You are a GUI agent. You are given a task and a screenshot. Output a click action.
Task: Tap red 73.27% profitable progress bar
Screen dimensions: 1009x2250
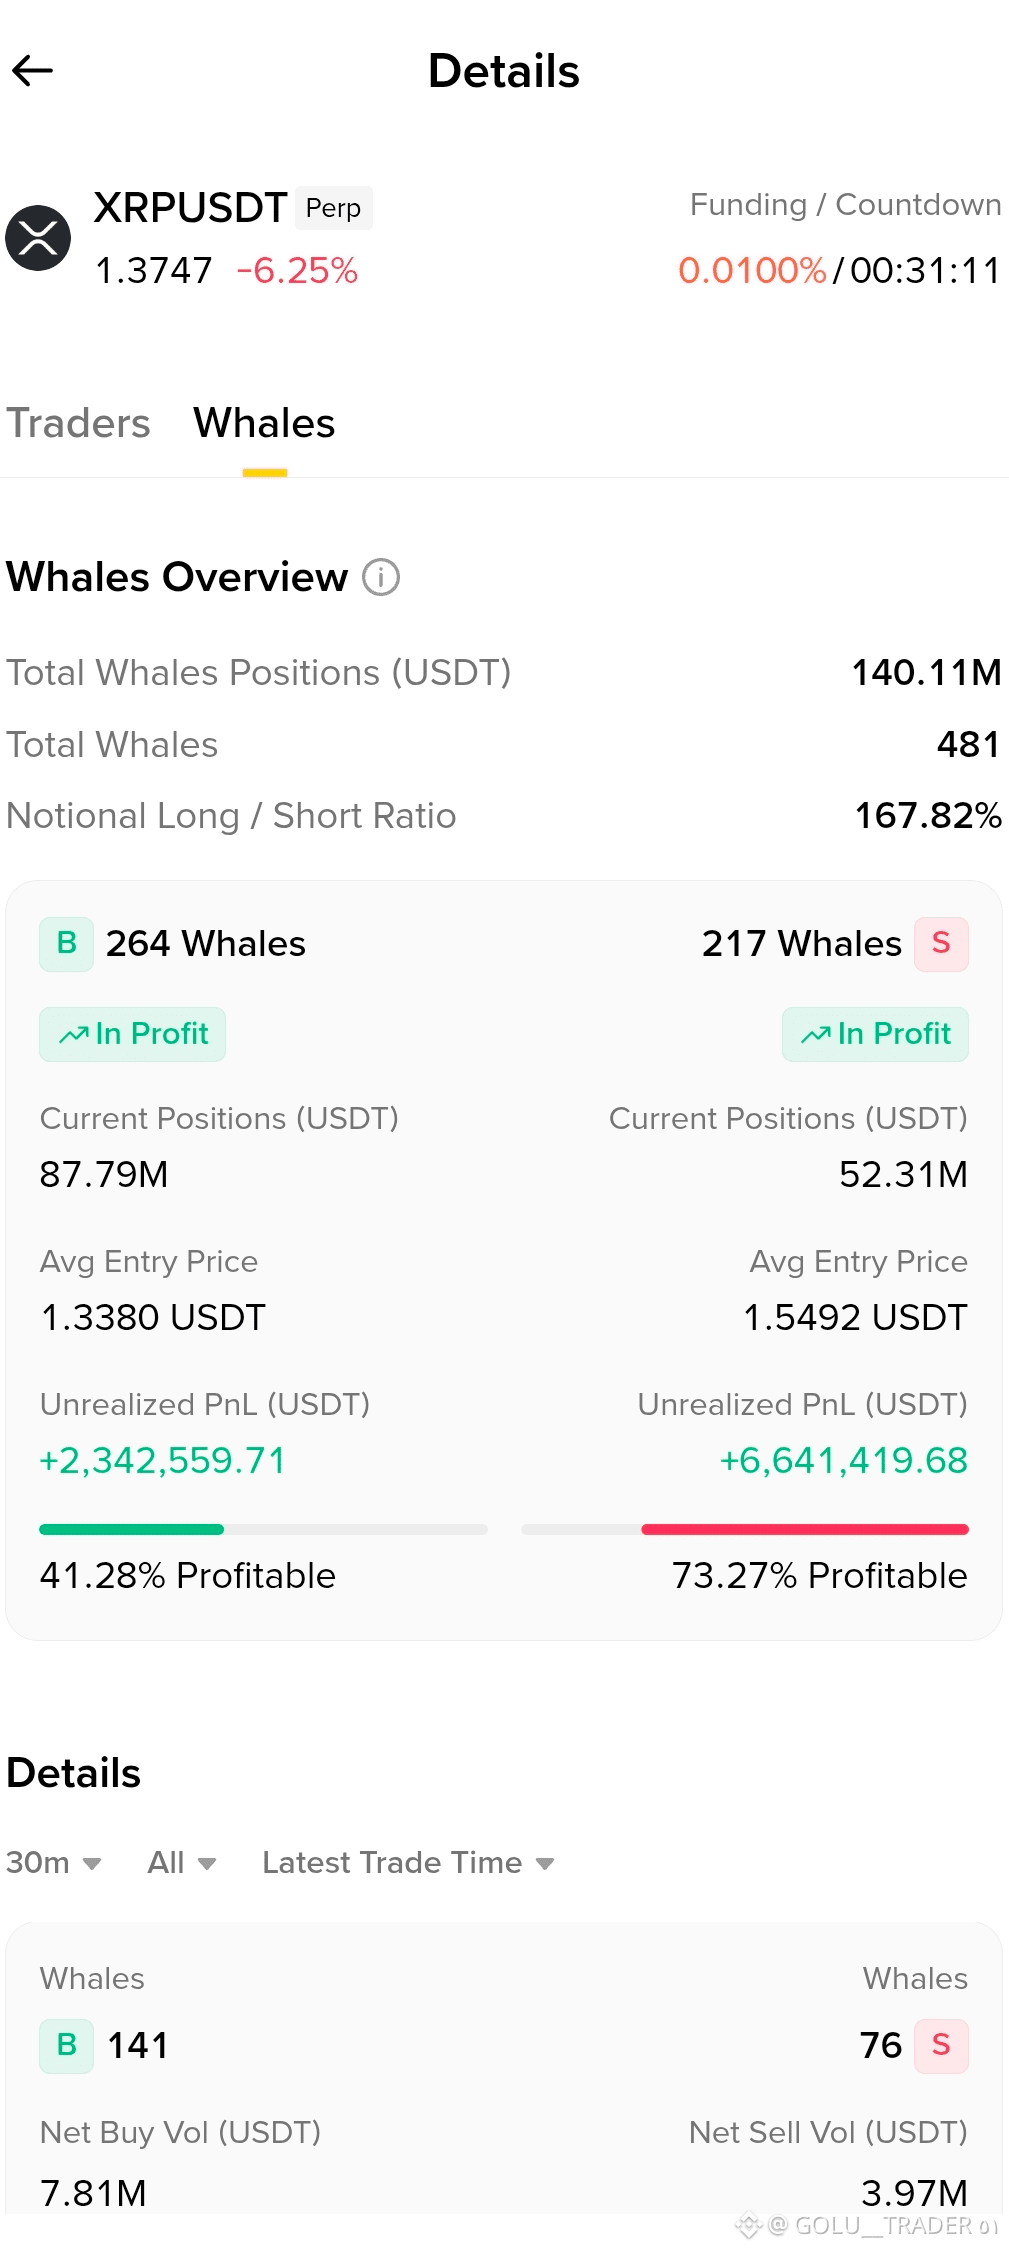(805, 1529)
